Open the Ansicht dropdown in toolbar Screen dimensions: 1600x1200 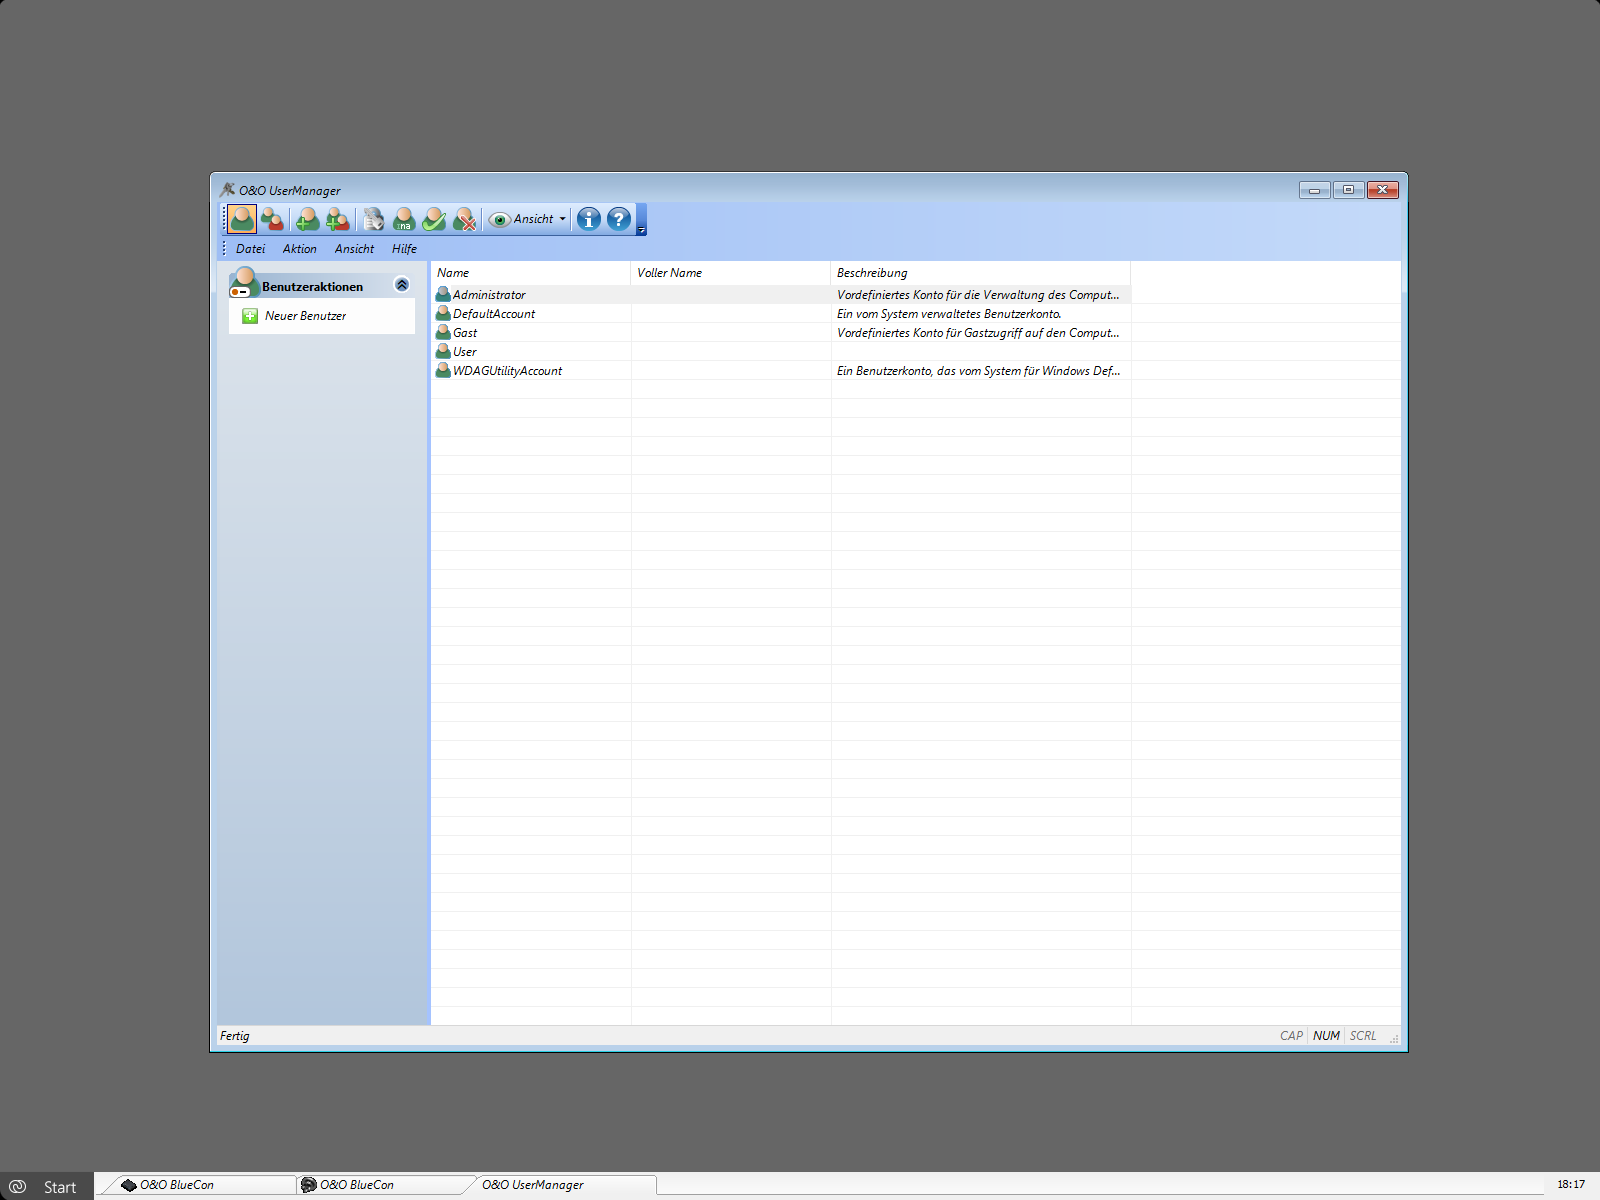[528, 219]
